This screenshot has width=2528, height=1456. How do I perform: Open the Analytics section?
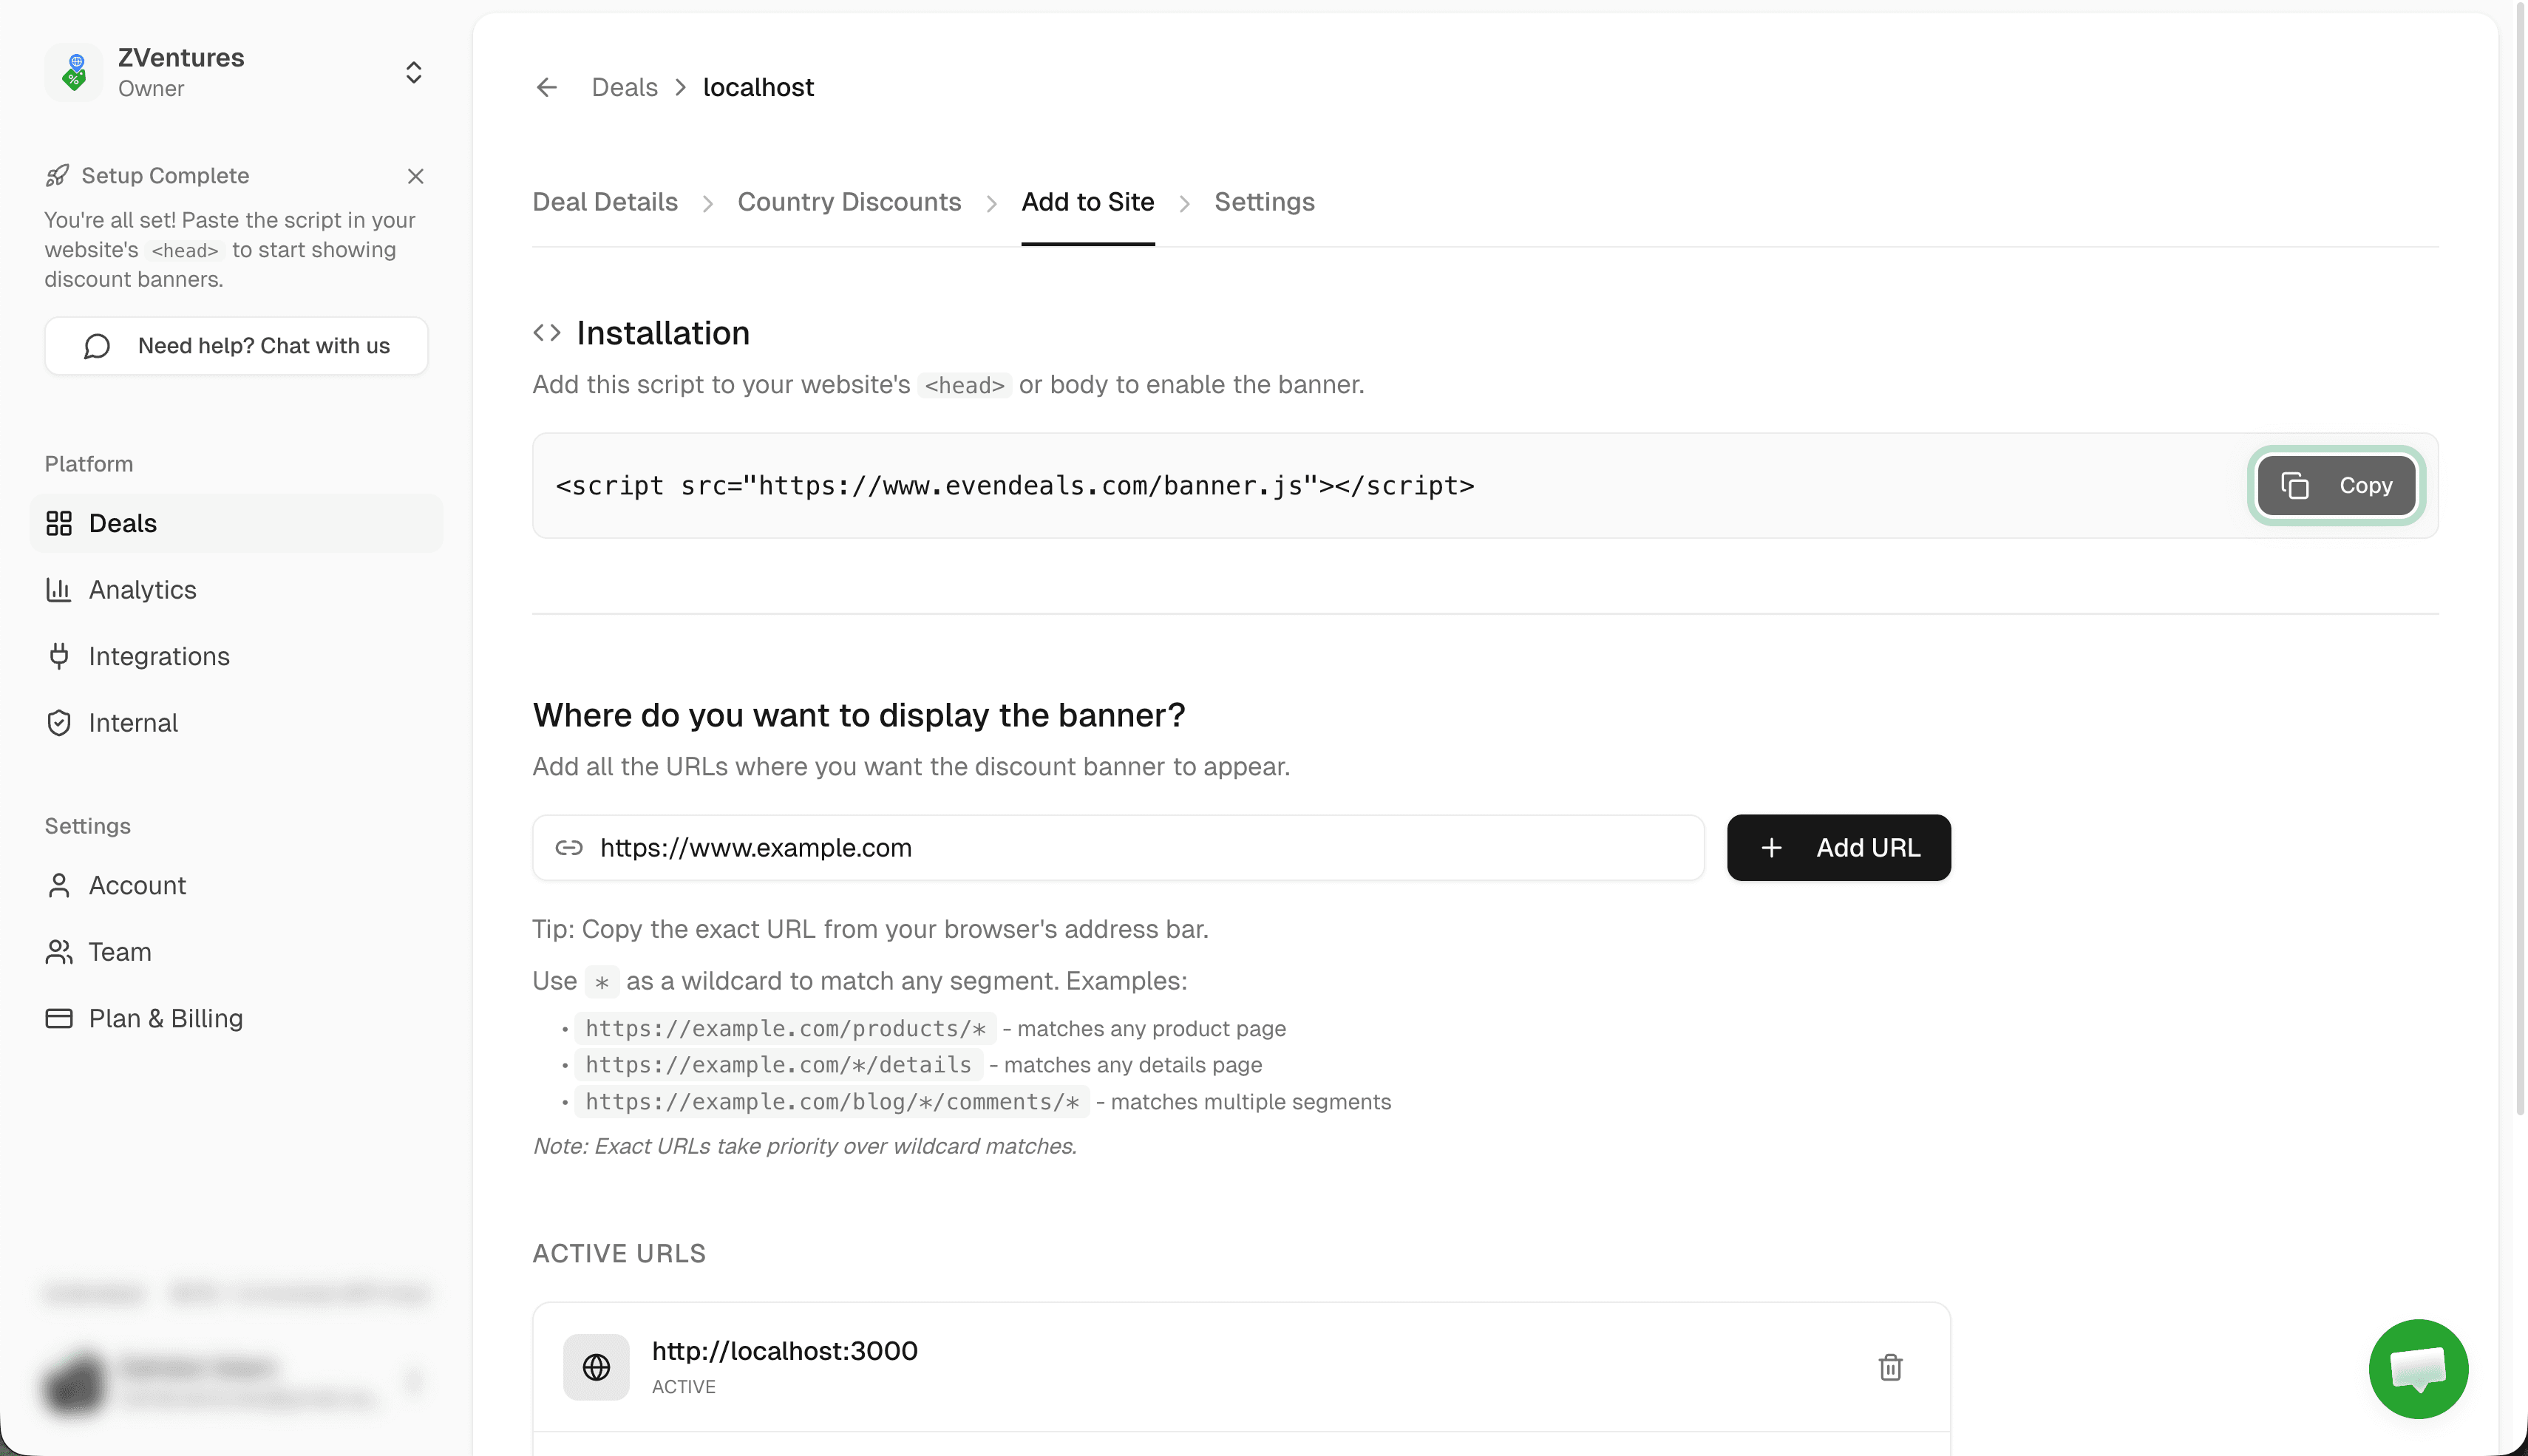[x=142, y=590]
